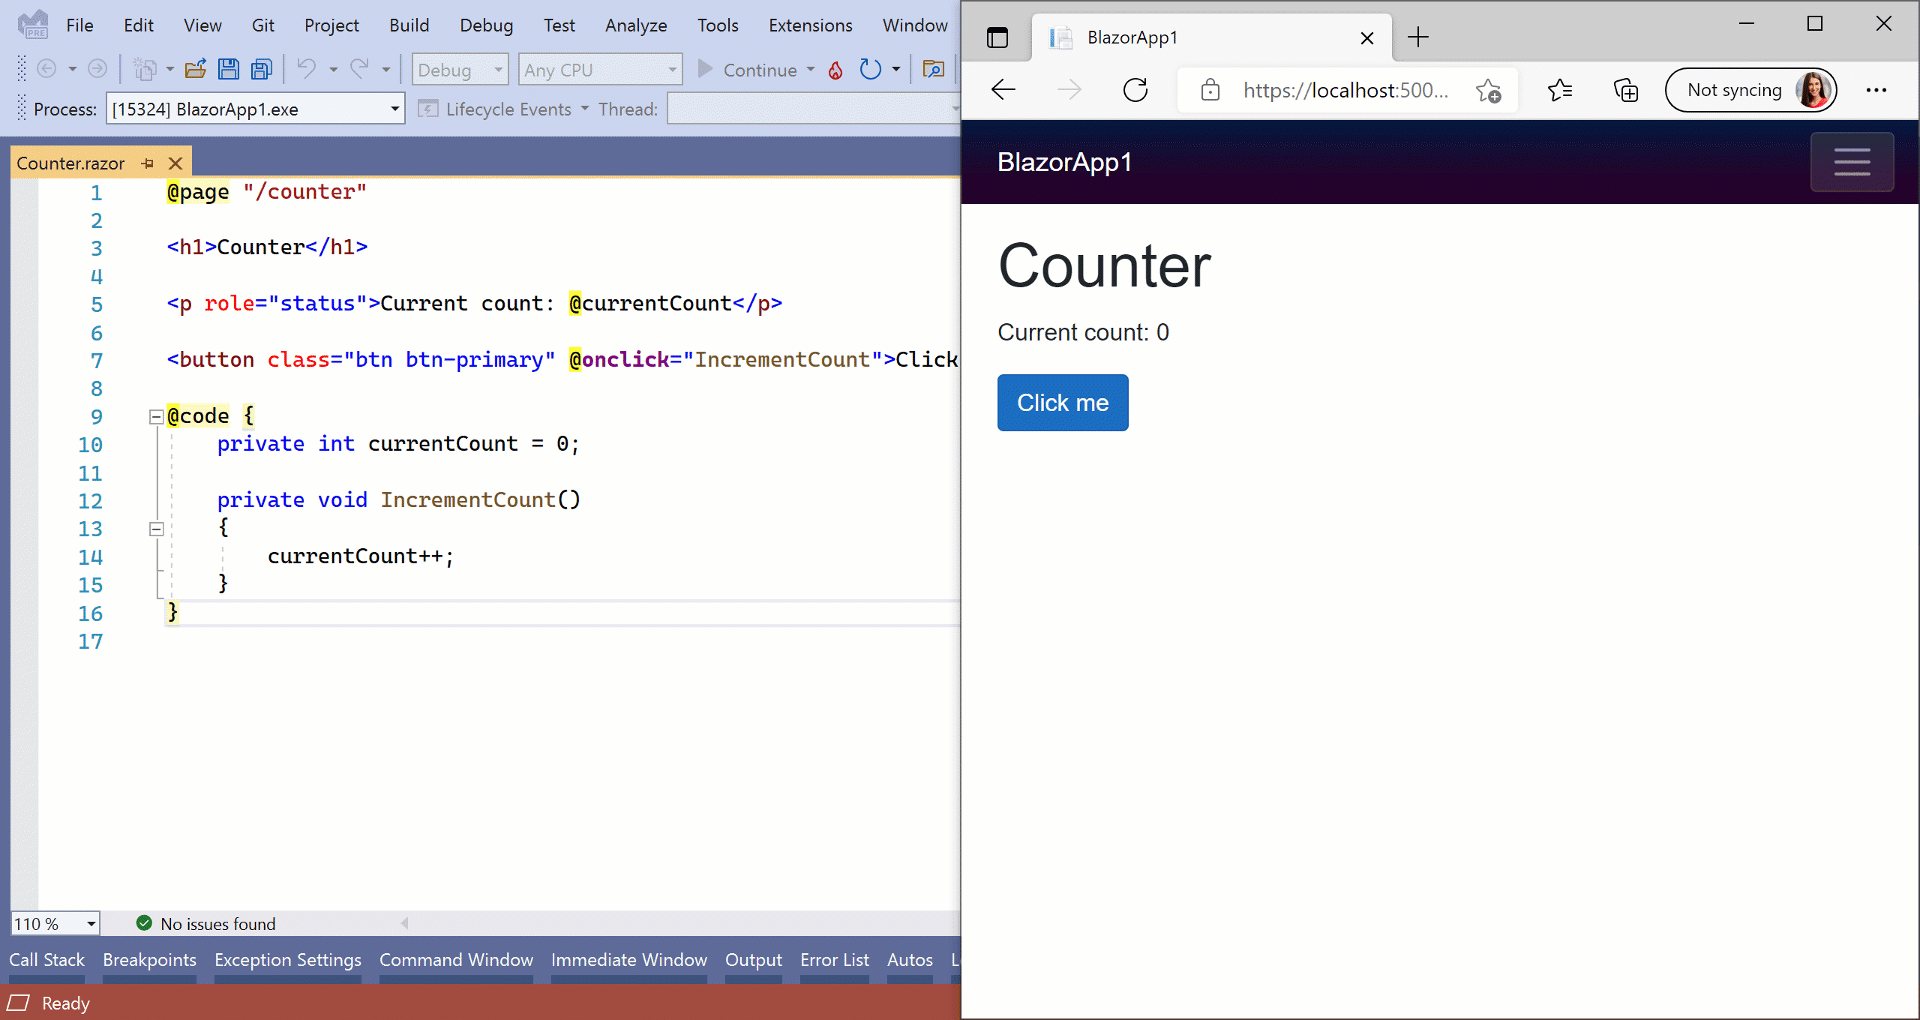Switch to the Immediate Window tab
This screenshot has height=1020, width=1920.
(x=628, y=960)
